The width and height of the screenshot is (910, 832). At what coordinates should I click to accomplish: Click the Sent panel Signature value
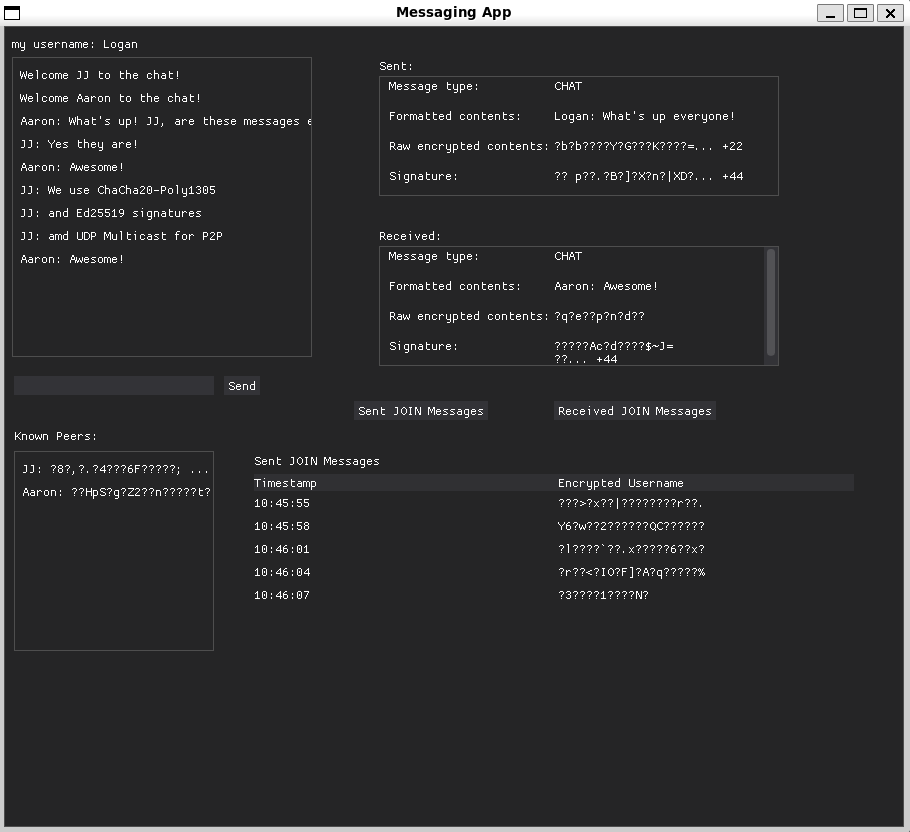coord(648,176)
